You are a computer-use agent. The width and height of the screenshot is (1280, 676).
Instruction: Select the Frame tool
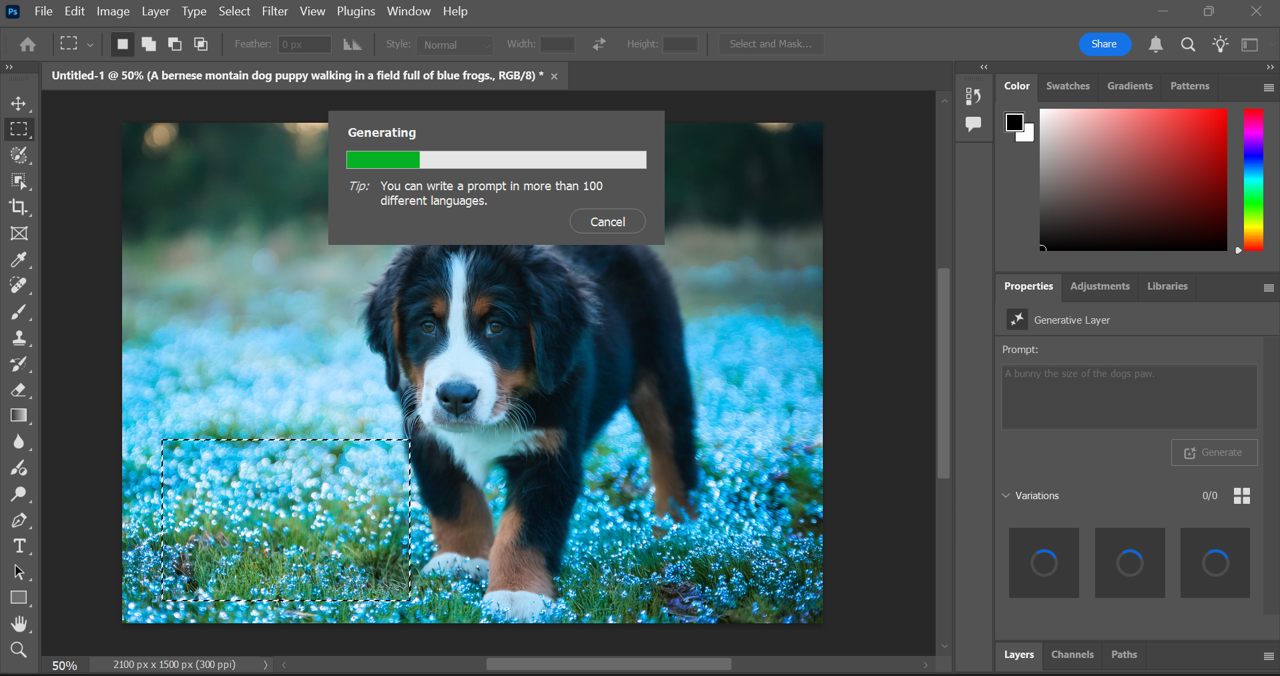(19, 233)
